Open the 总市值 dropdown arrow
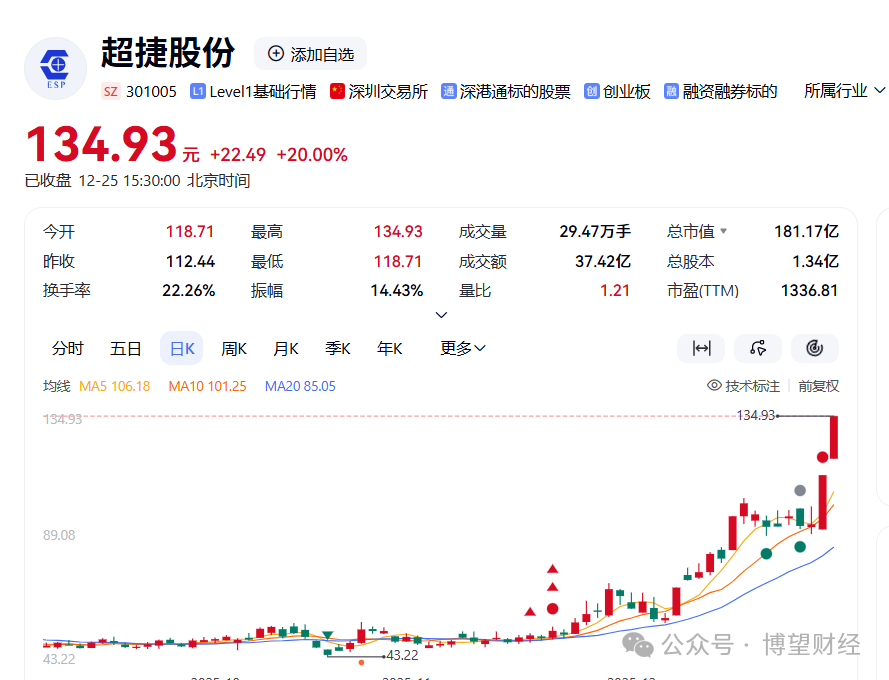This screenshot has width=889, height=680. click(x=724, y=232)
